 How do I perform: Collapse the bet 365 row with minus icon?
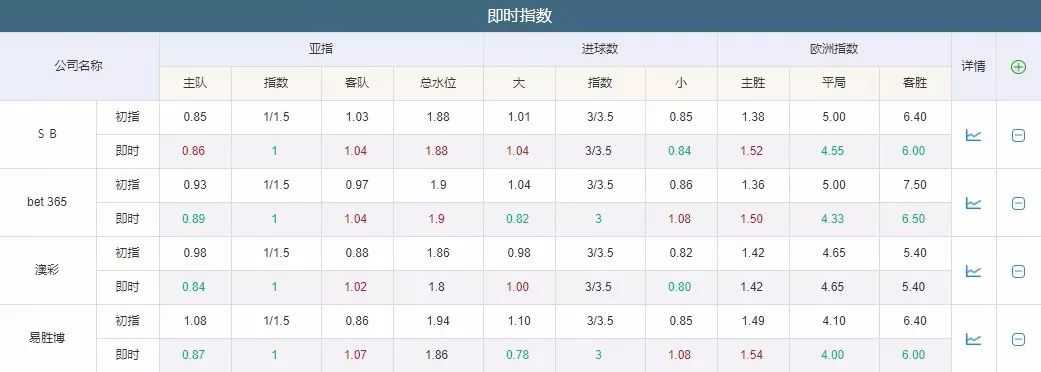pyautogui.click(x=1018, y=203)
